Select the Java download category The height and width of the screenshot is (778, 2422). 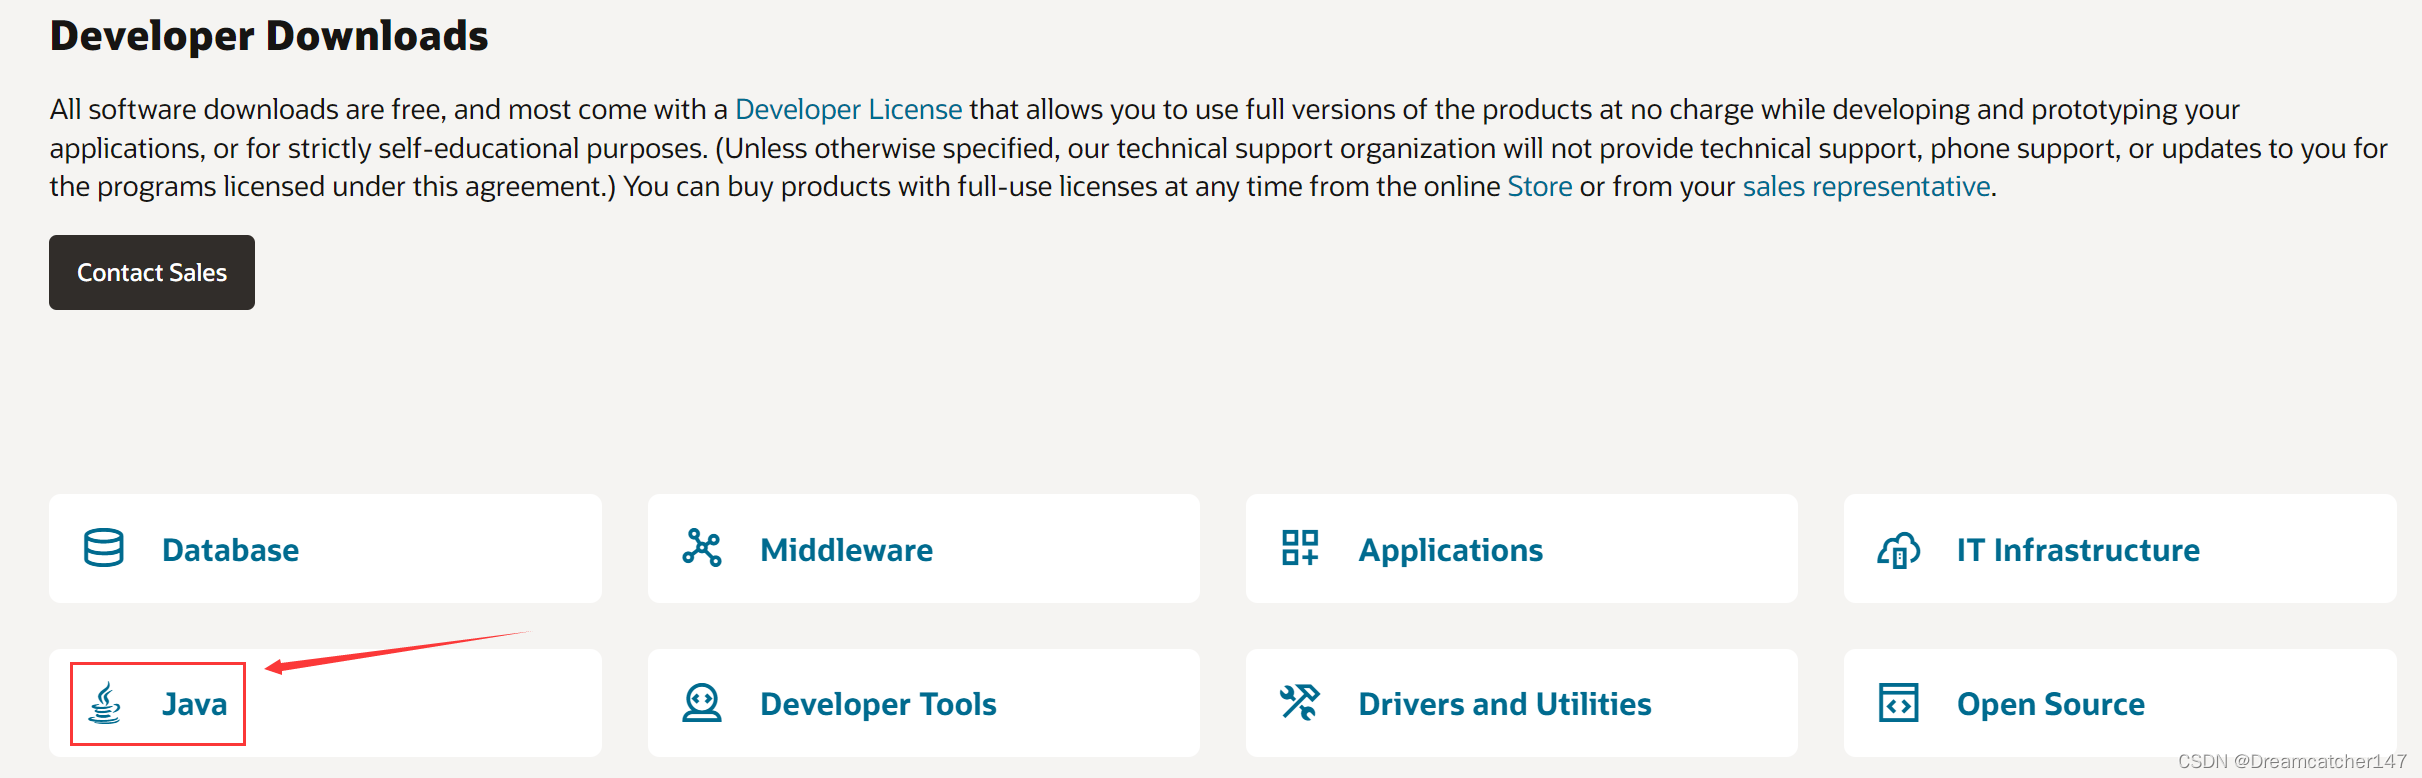click(195, 705)
